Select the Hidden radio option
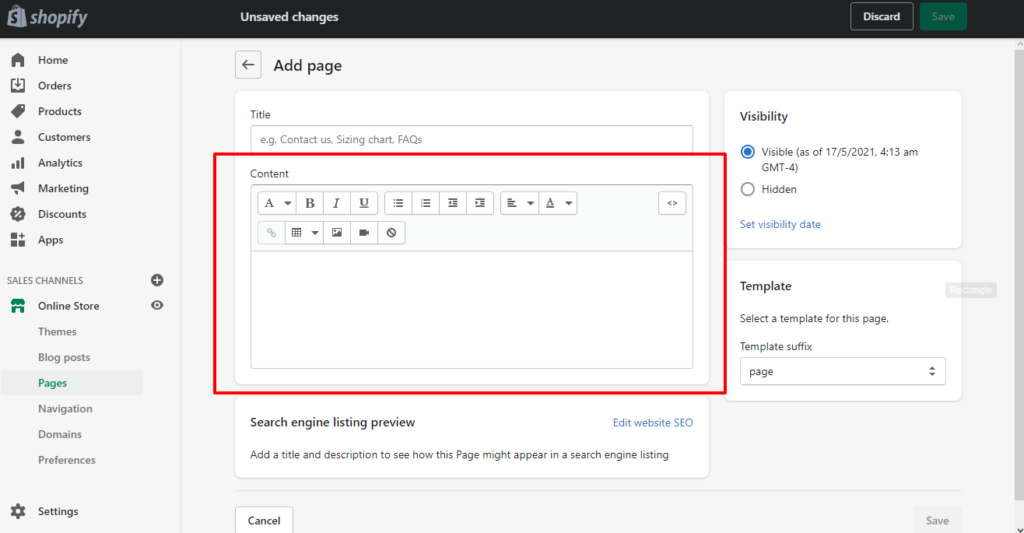 click(748, 189)
